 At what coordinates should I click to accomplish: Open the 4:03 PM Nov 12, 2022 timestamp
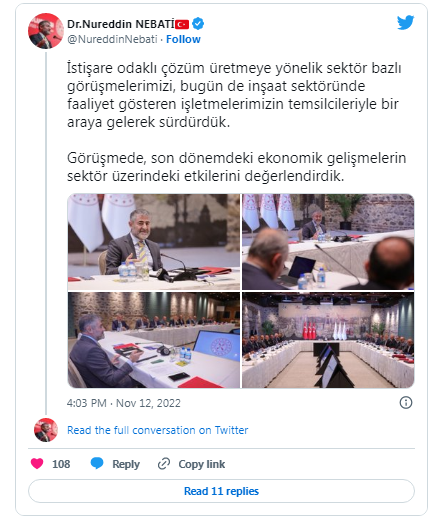pos(124,403)
